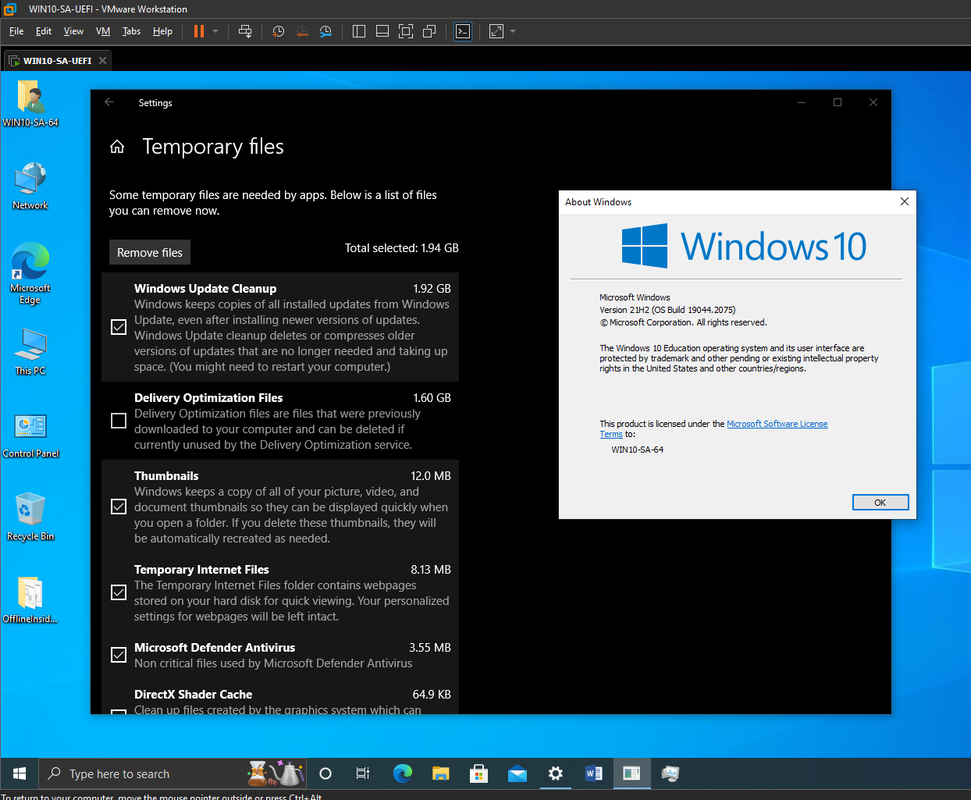Expand the stretch guest dropdown arrow
The height and width of the screenshot is (800, 971).
click(x=513, y=32)
